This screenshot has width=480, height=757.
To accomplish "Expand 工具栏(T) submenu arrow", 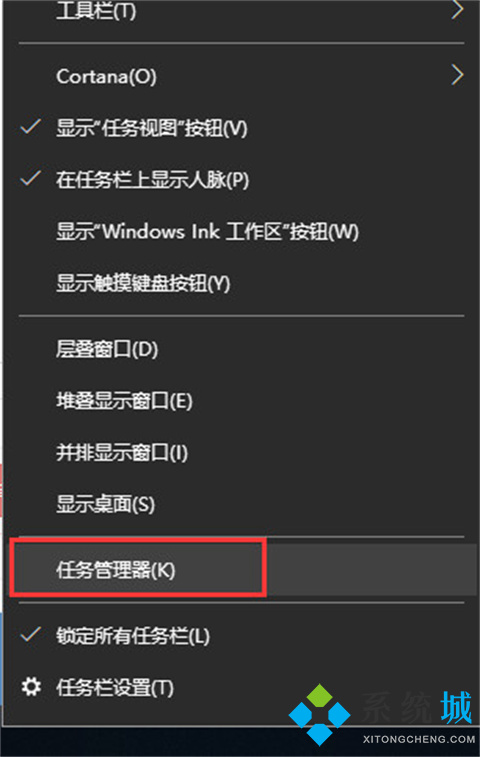I will [x=457, y=9].
